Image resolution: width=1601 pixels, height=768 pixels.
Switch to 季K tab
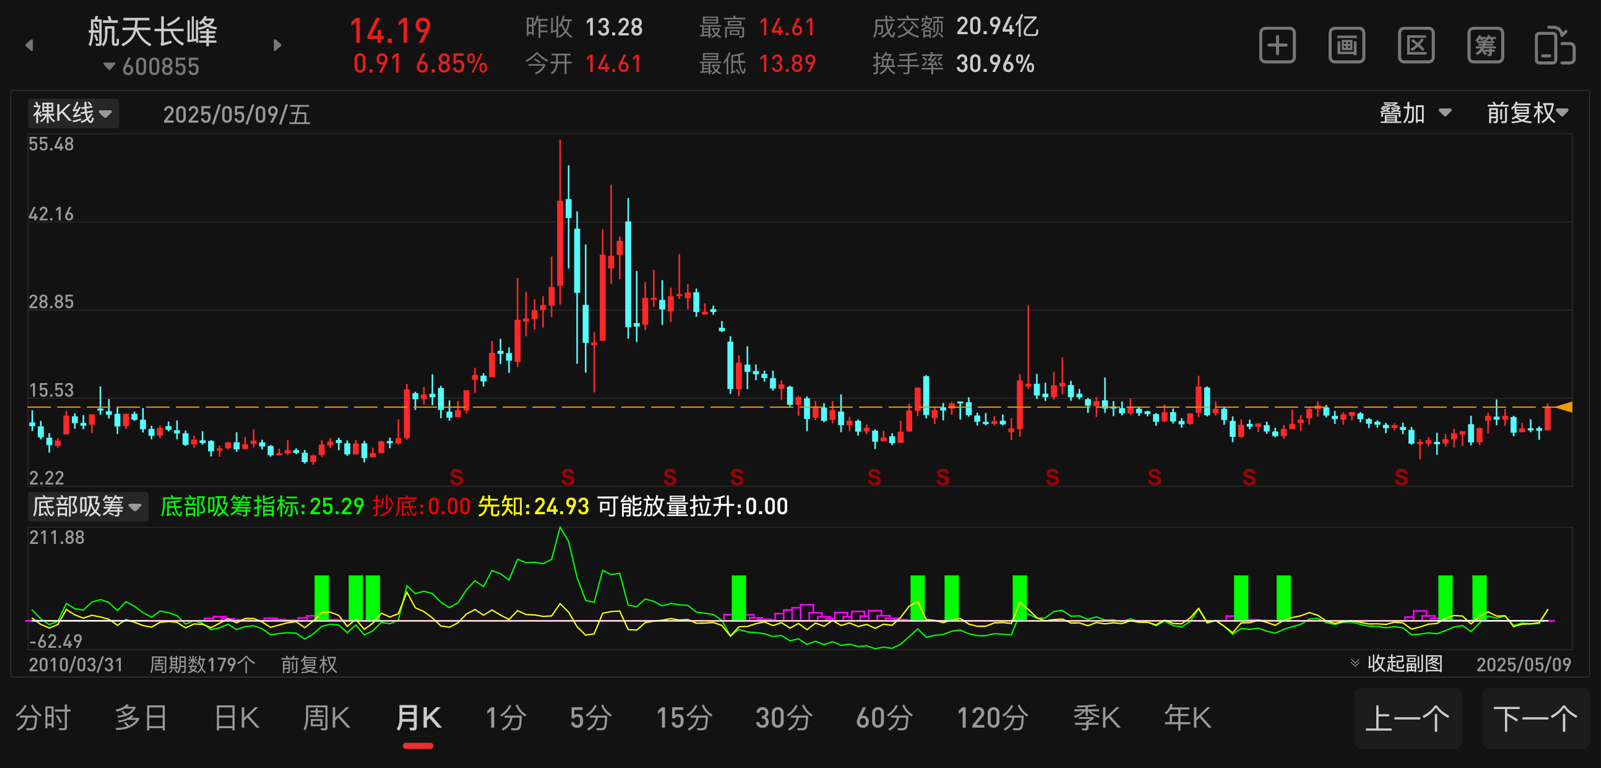point(1096,718)
